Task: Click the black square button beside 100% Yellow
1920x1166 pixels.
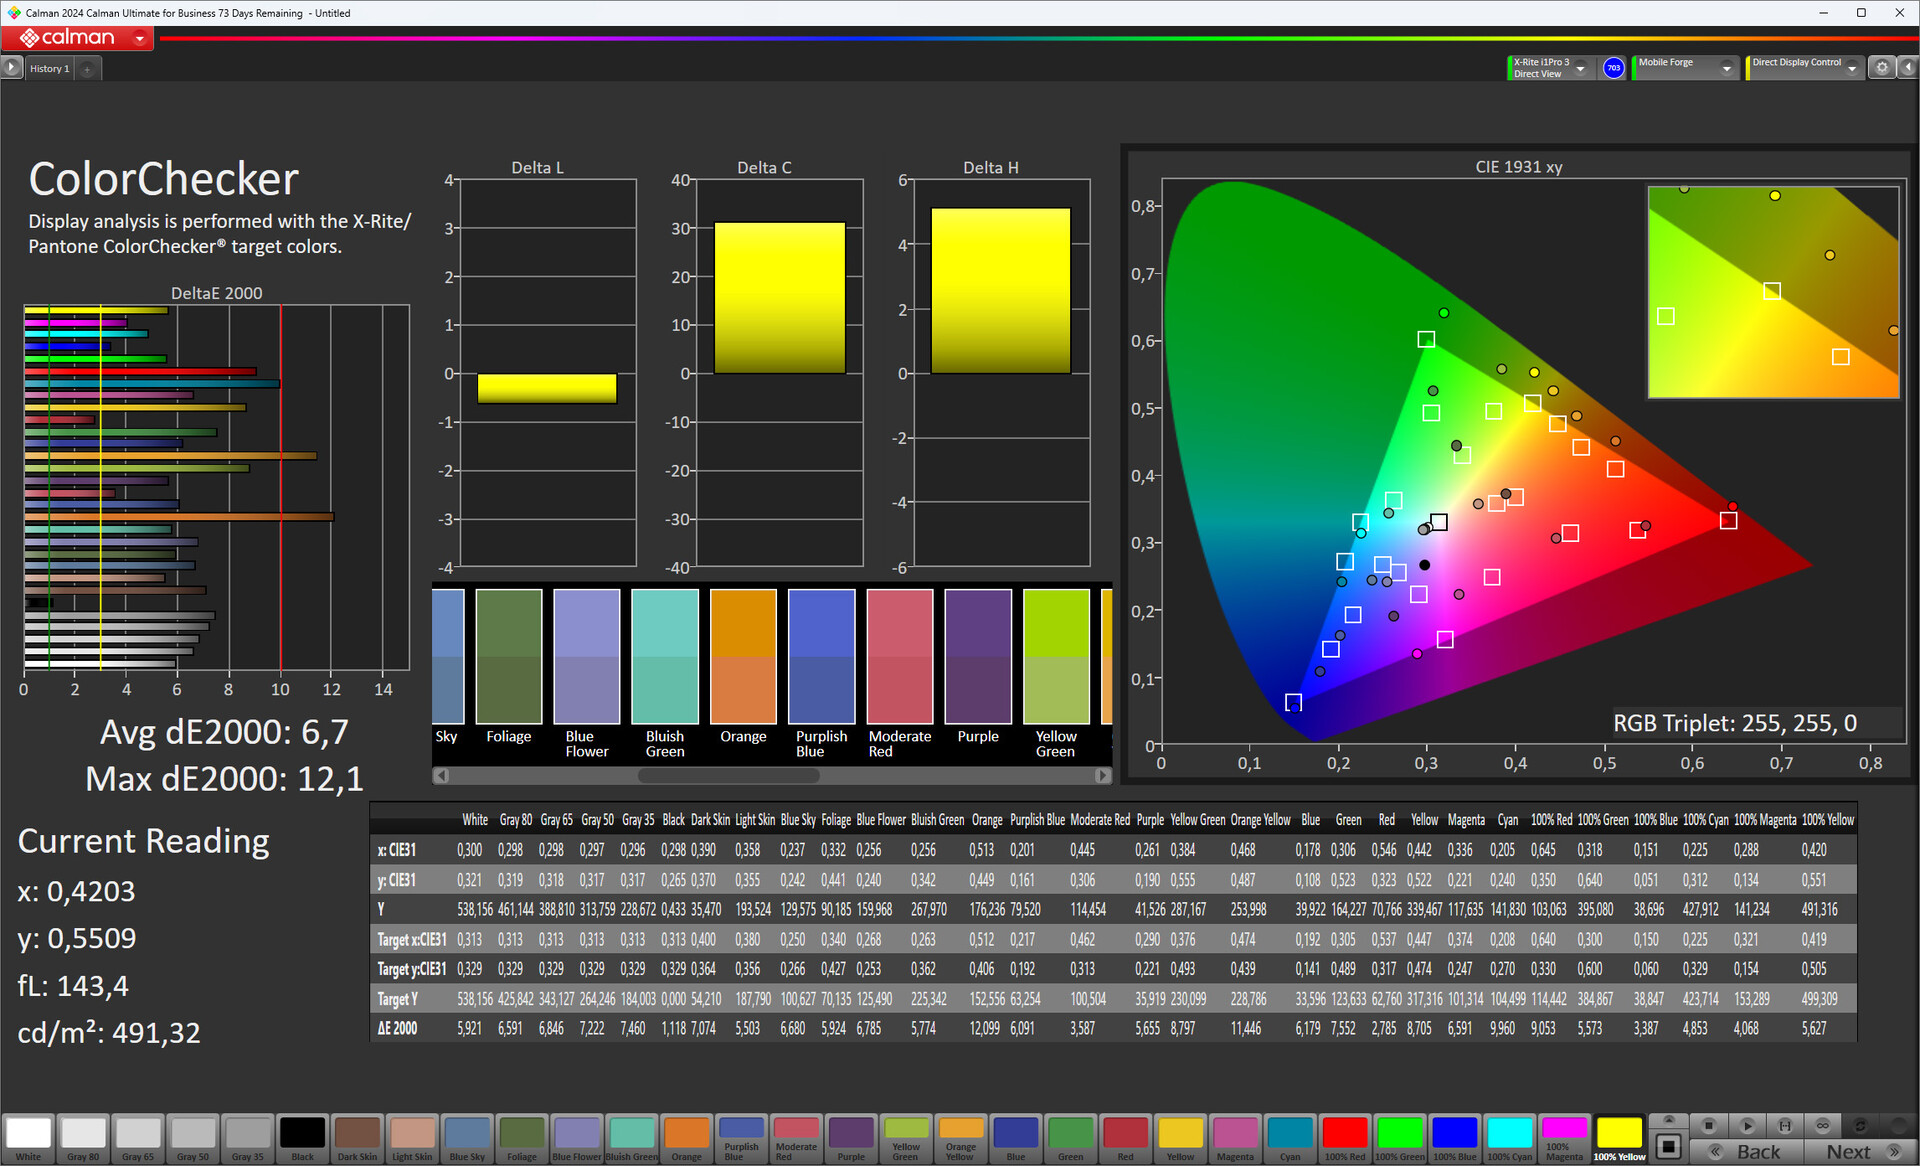Action: pyautogui.click(x=1667, y=1146)
